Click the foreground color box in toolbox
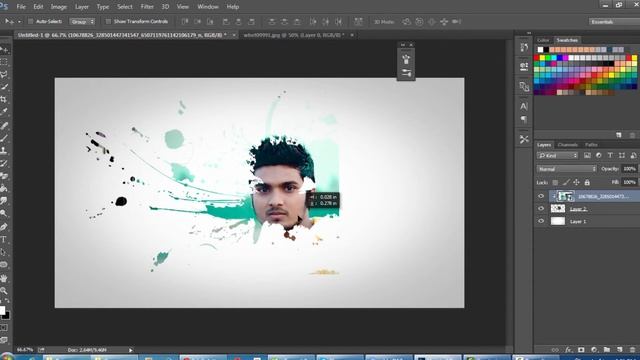This screenshot has width=640, height=360. click(x=2, y=311)
